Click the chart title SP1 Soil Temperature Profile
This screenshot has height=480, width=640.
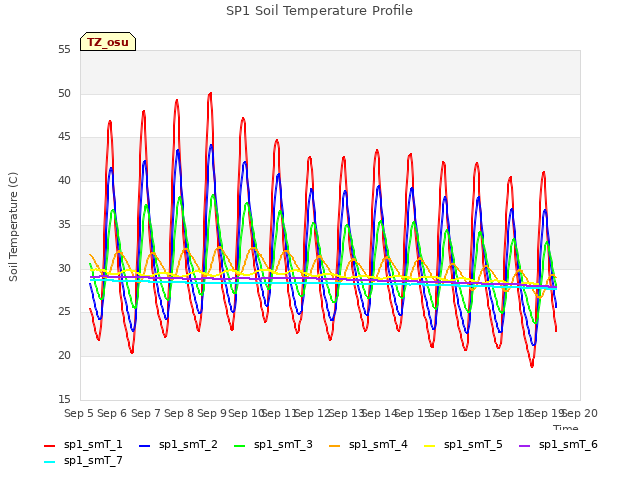[319, 11]
